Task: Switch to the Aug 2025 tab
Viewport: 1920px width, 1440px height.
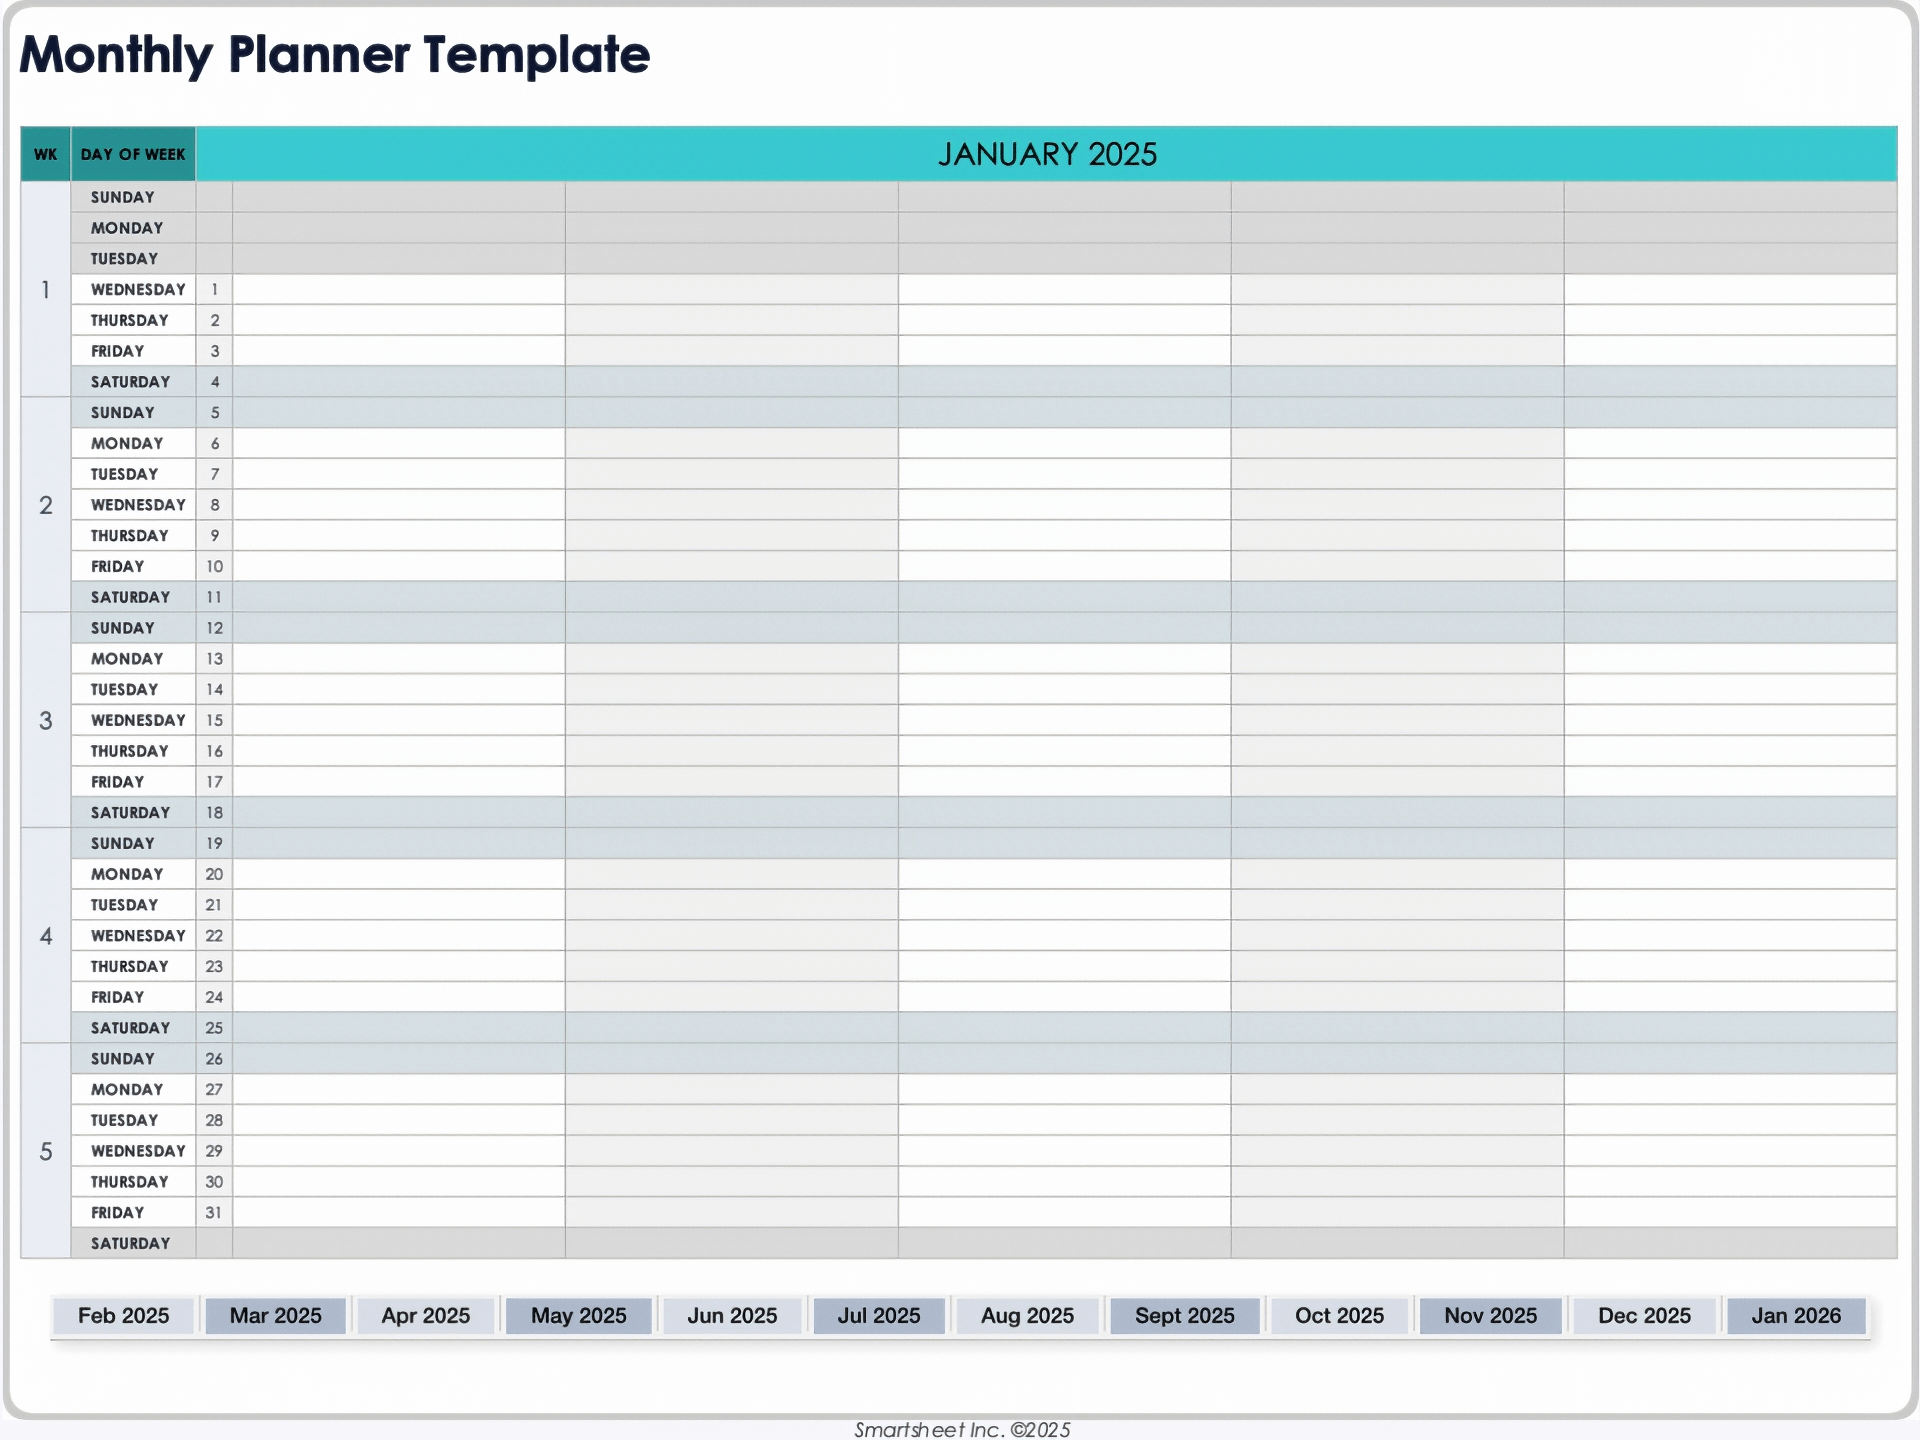Action: tap(1027, 1315)
